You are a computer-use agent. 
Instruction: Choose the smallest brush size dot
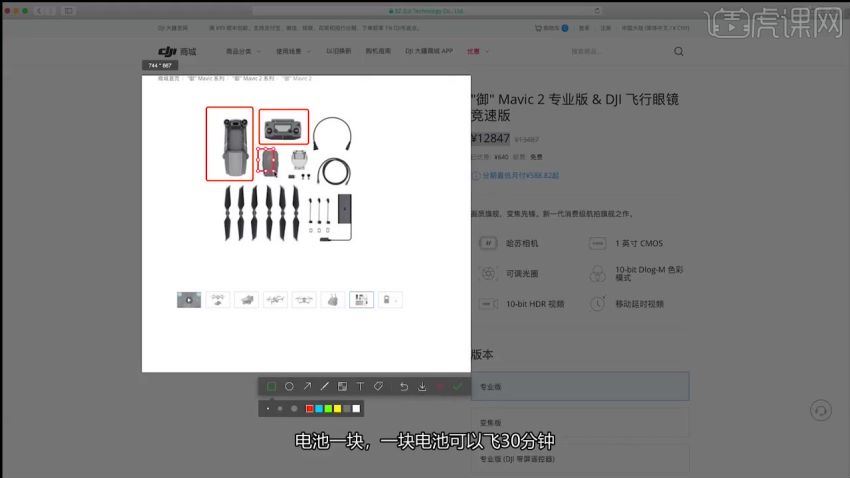pos(268,409)
